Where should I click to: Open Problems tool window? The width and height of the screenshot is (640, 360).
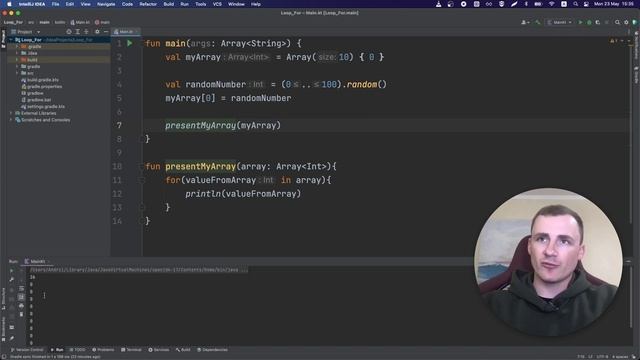click(103, 350)
